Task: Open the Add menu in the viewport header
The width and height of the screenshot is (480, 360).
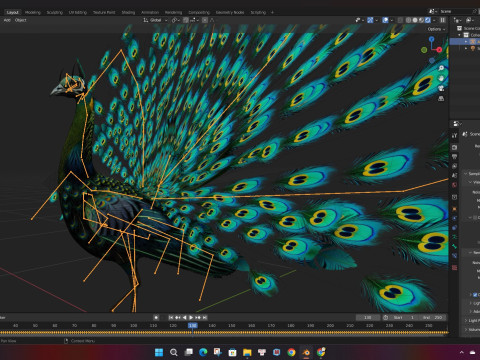Action: click(x=7, y=20)
